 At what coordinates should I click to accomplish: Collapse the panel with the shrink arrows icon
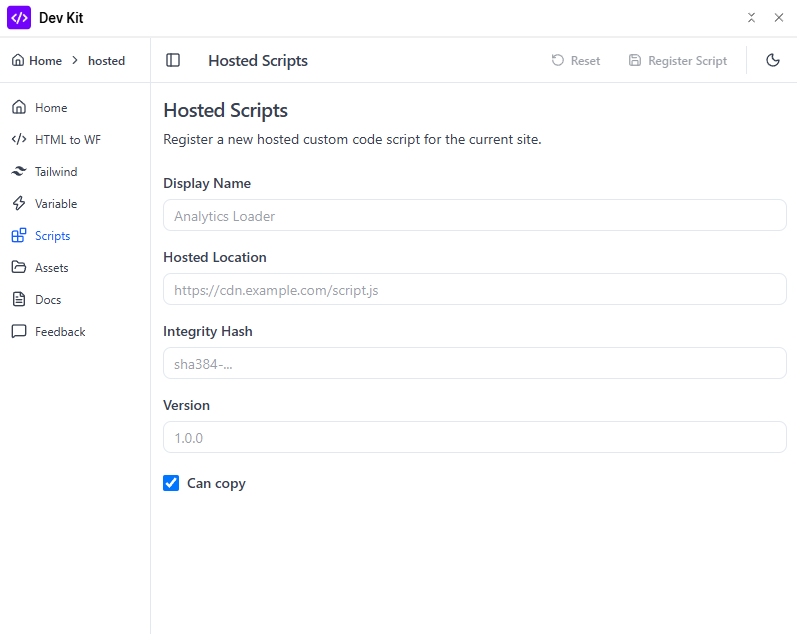[x=751, y=18]
